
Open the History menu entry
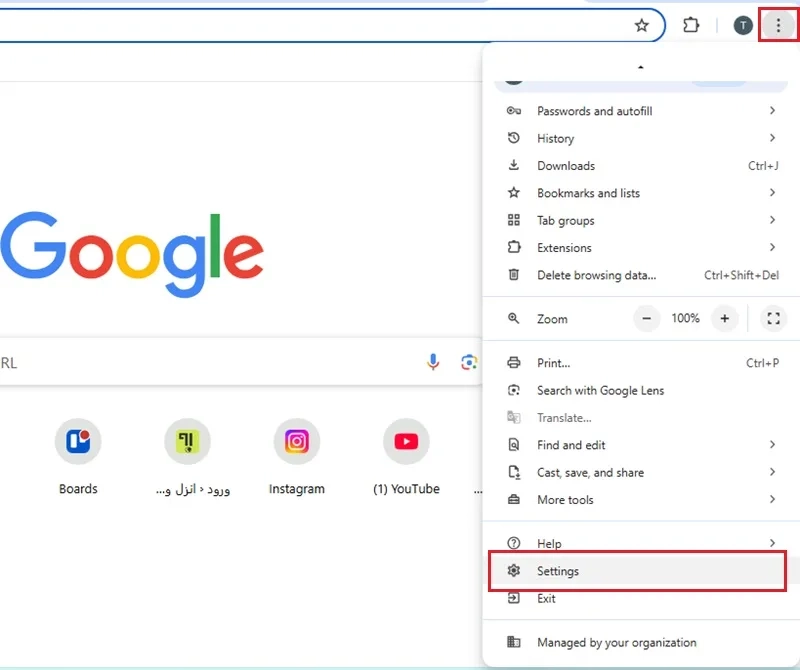coord(556,138)
